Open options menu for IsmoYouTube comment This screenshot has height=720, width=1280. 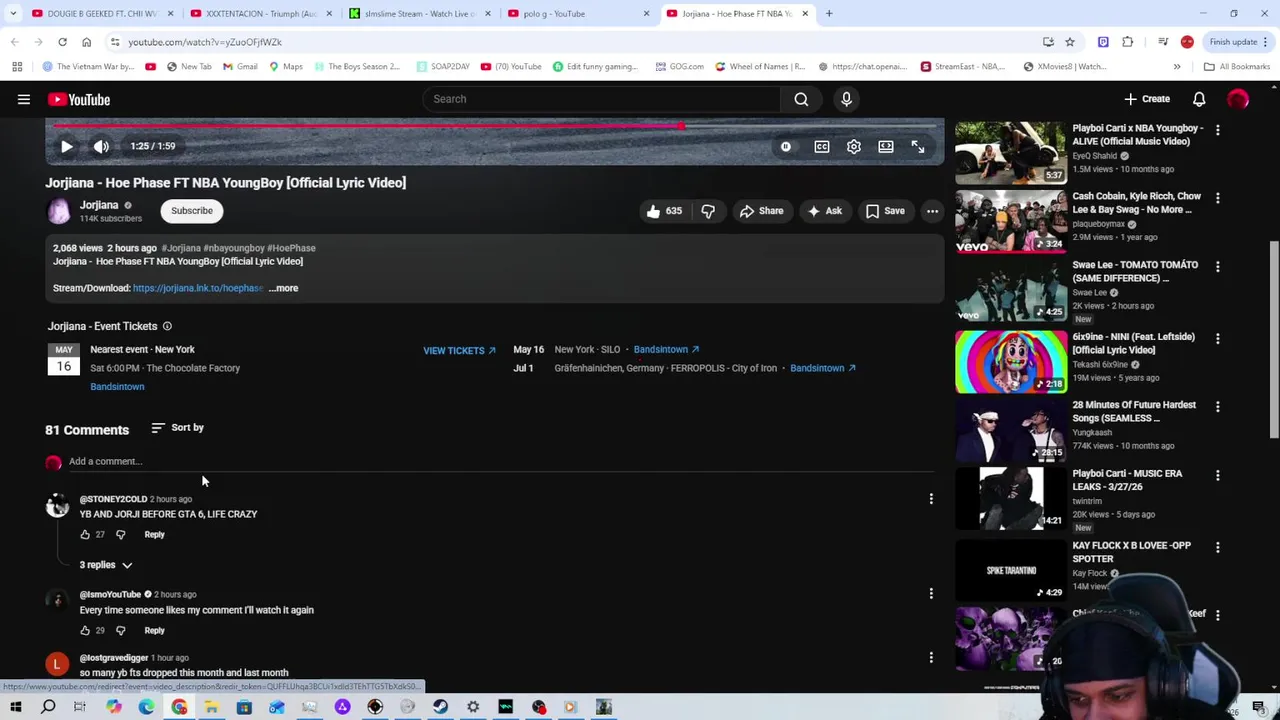tap(931, 594)
